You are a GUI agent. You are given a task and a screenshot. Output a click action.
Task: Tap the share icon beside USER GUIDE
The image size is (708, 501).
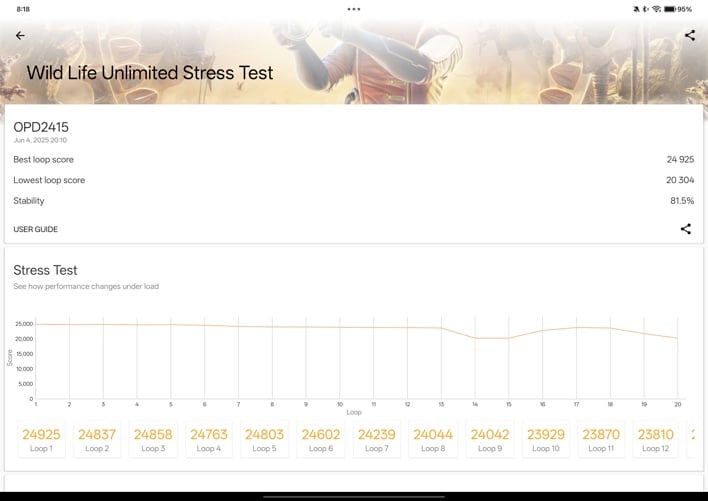[685, 229]
